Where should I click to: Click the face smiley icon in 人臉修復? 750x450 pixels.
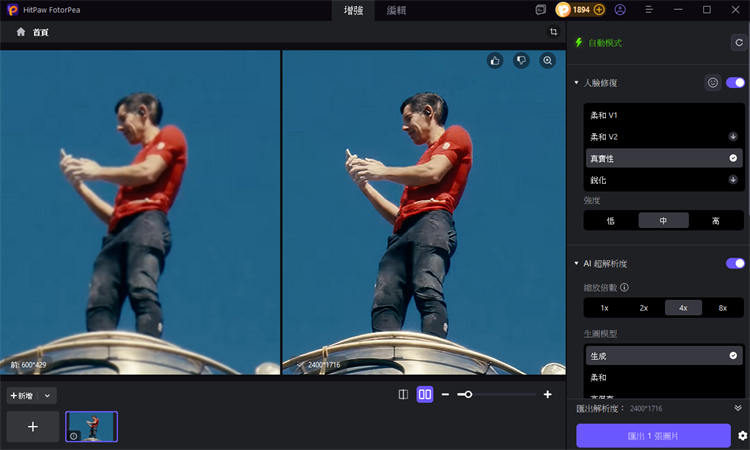712,83
